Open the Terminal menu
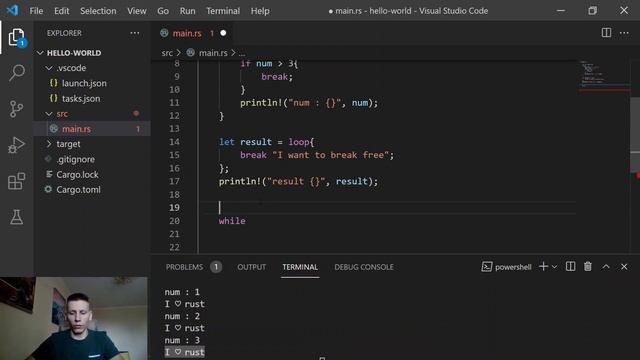Screen dimensions: 640x360 (x=223, y=11)
